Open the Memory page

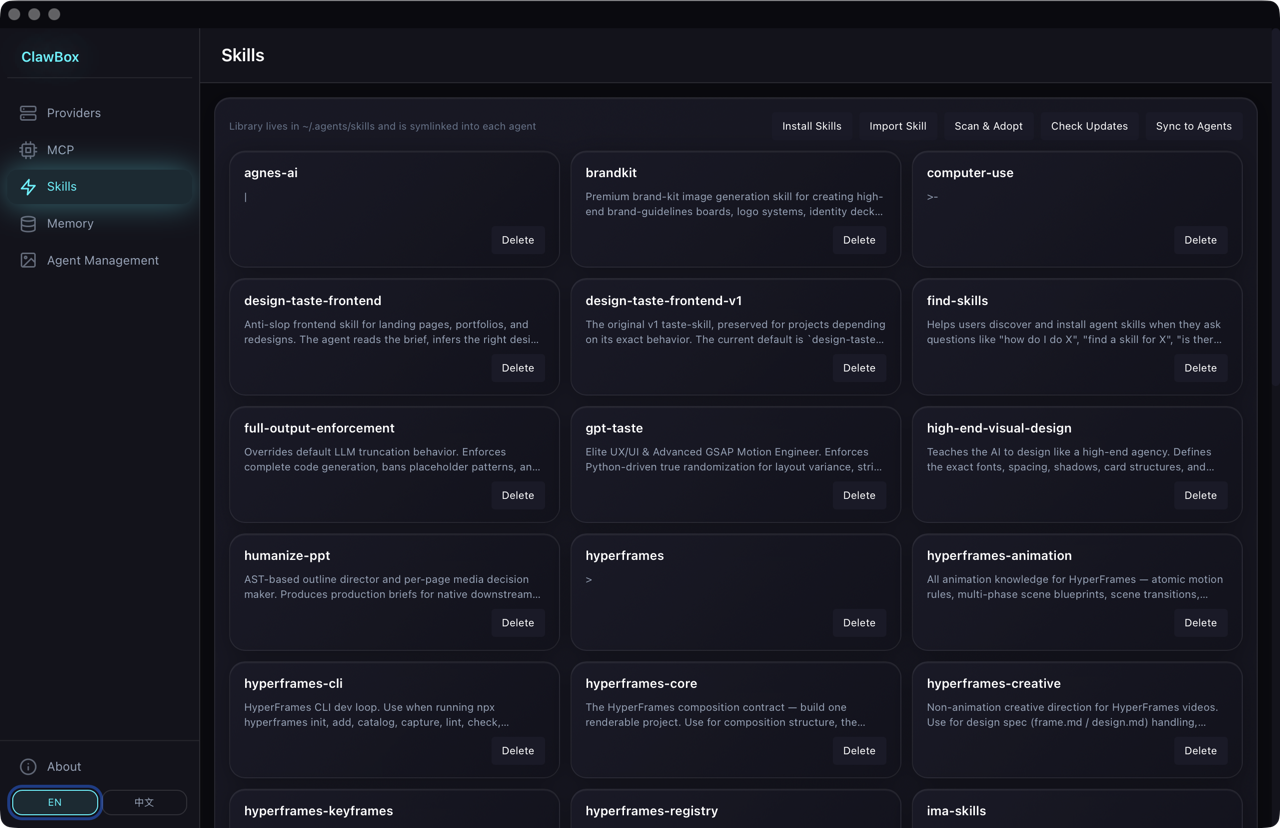tap(99, 224)
